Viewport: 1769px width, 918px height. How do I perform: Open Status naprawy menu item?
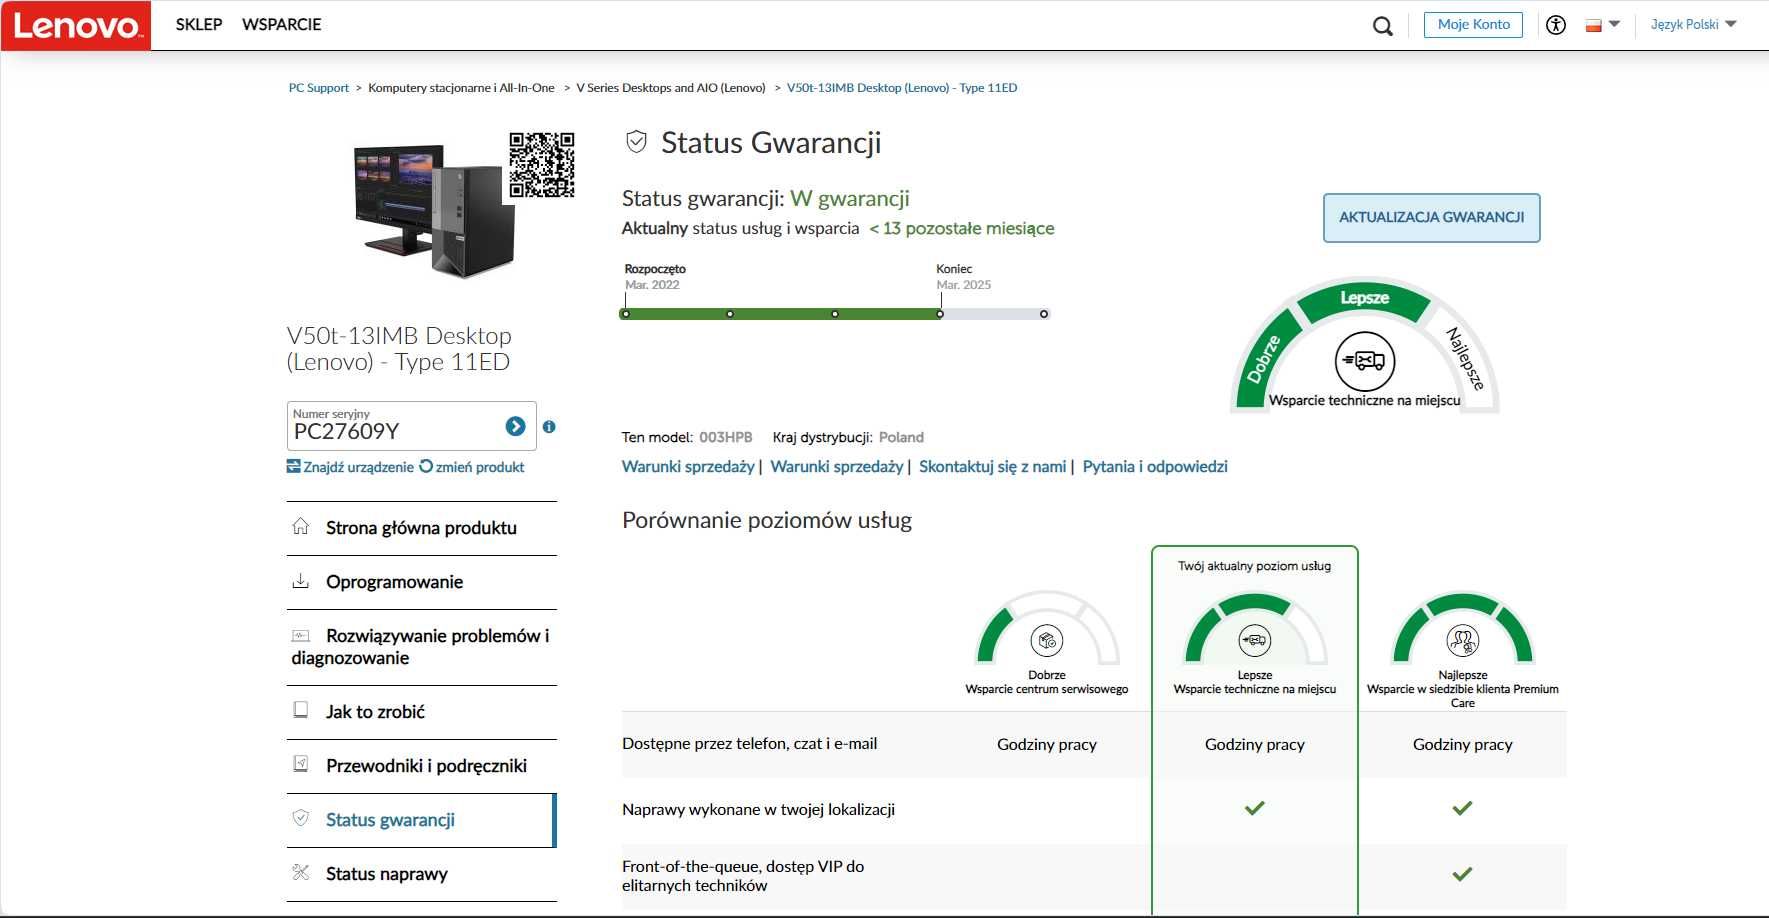421,874
